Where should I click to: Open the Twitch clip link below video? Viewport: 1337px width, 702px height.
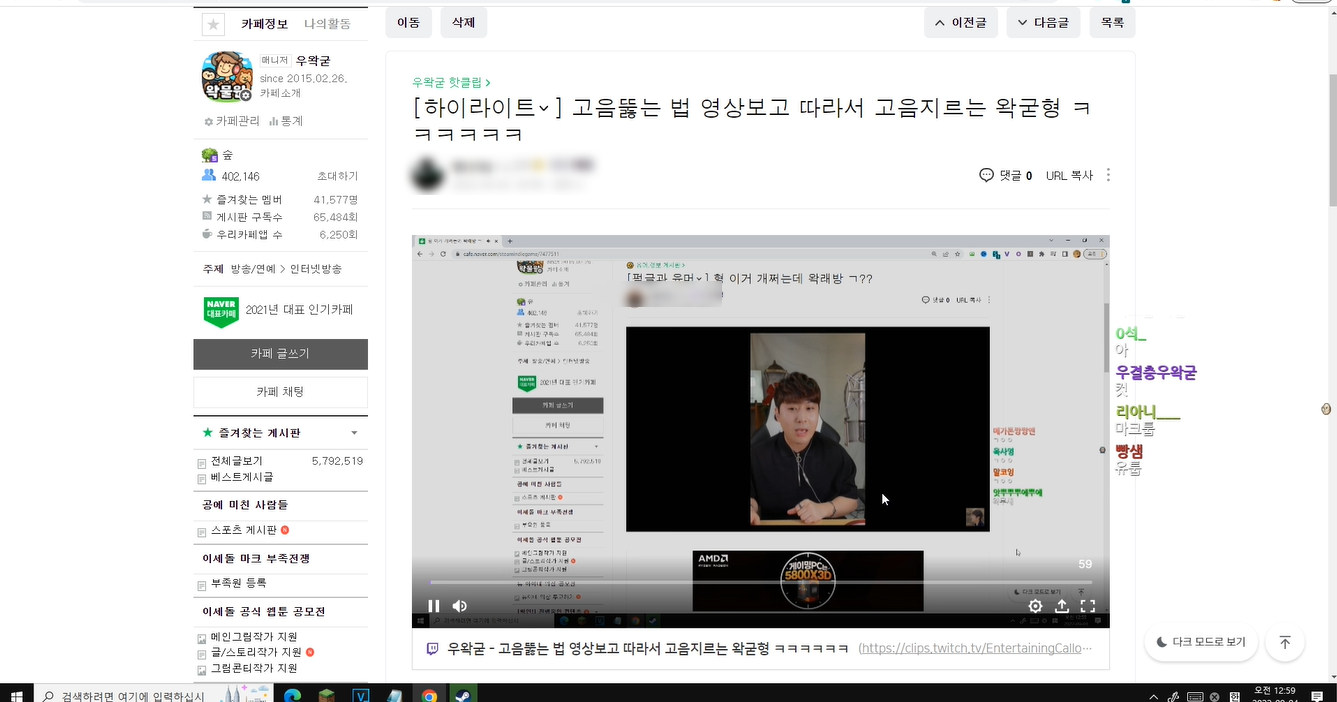pyautogui.click(x=974, y=648)
